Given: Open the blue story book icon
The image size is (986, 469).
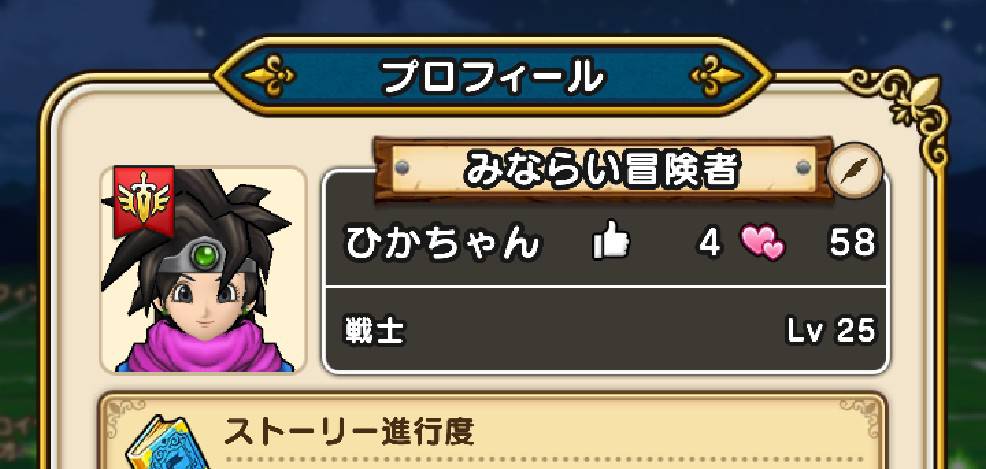Looking at the screenshot, I should (x=160, y=443).
